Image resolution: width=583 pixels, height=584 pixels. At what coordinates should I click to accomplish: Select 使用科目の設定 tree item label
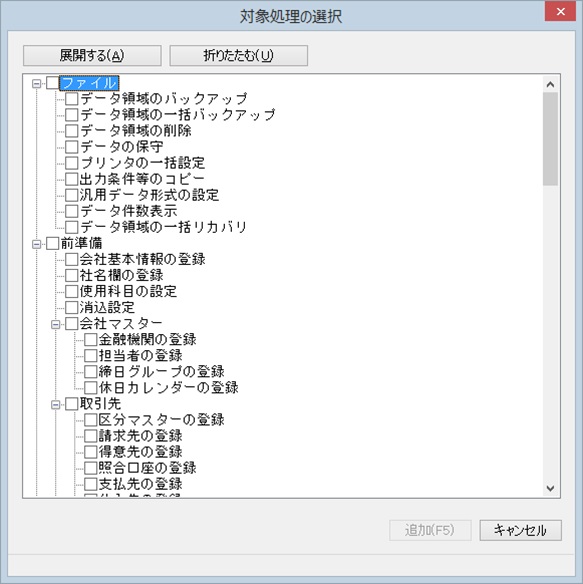pyautogui.click(x=128, y=292)
